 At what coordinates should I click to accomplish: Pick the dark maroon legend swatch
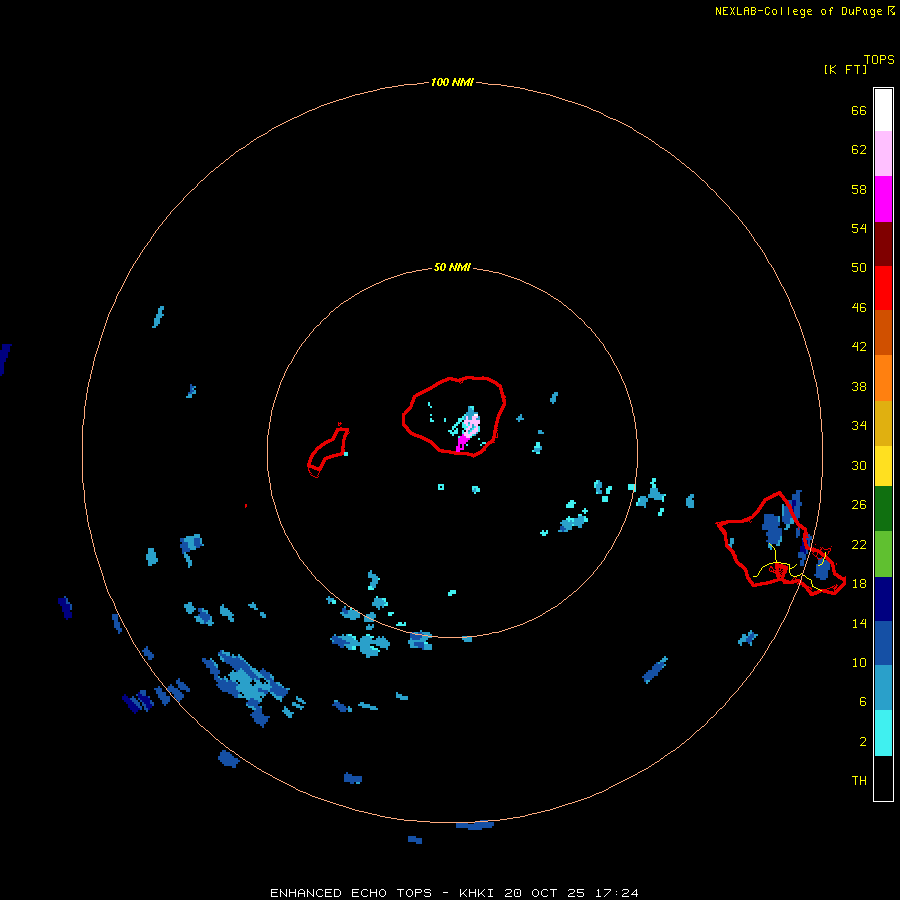click(883, 244)
